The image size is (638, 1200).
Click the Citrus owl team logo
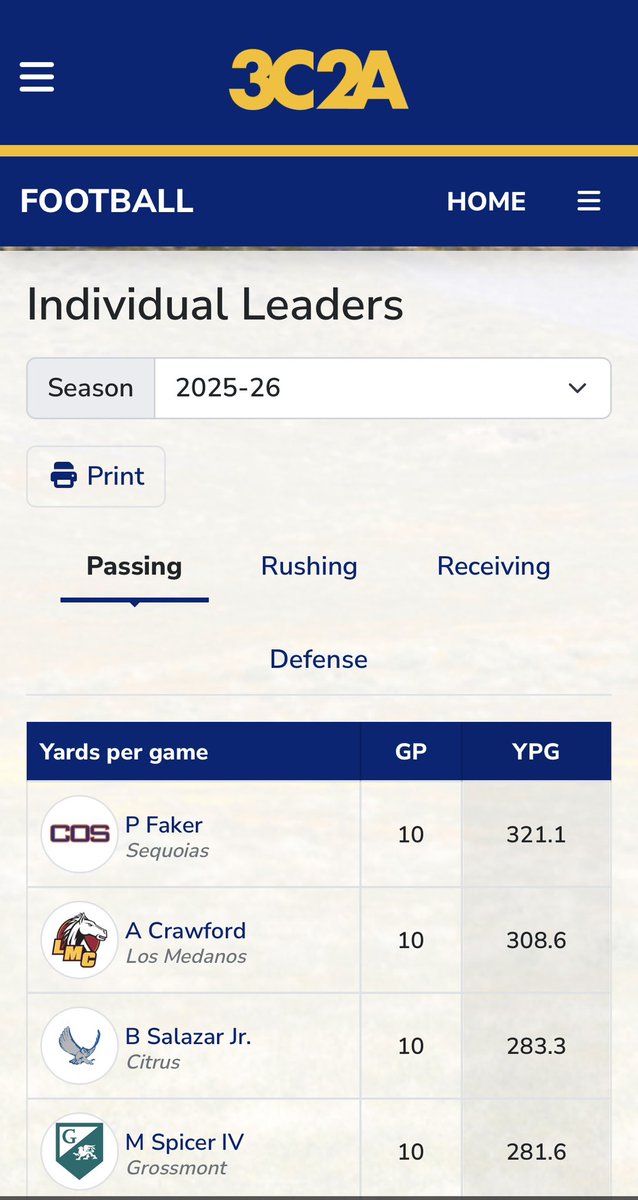80,1046
